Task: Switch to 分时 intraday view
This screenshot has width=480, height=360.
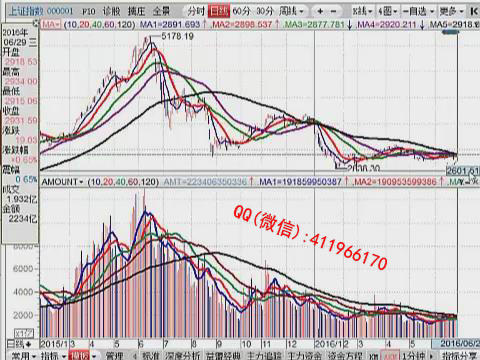Action: (196, 11)
